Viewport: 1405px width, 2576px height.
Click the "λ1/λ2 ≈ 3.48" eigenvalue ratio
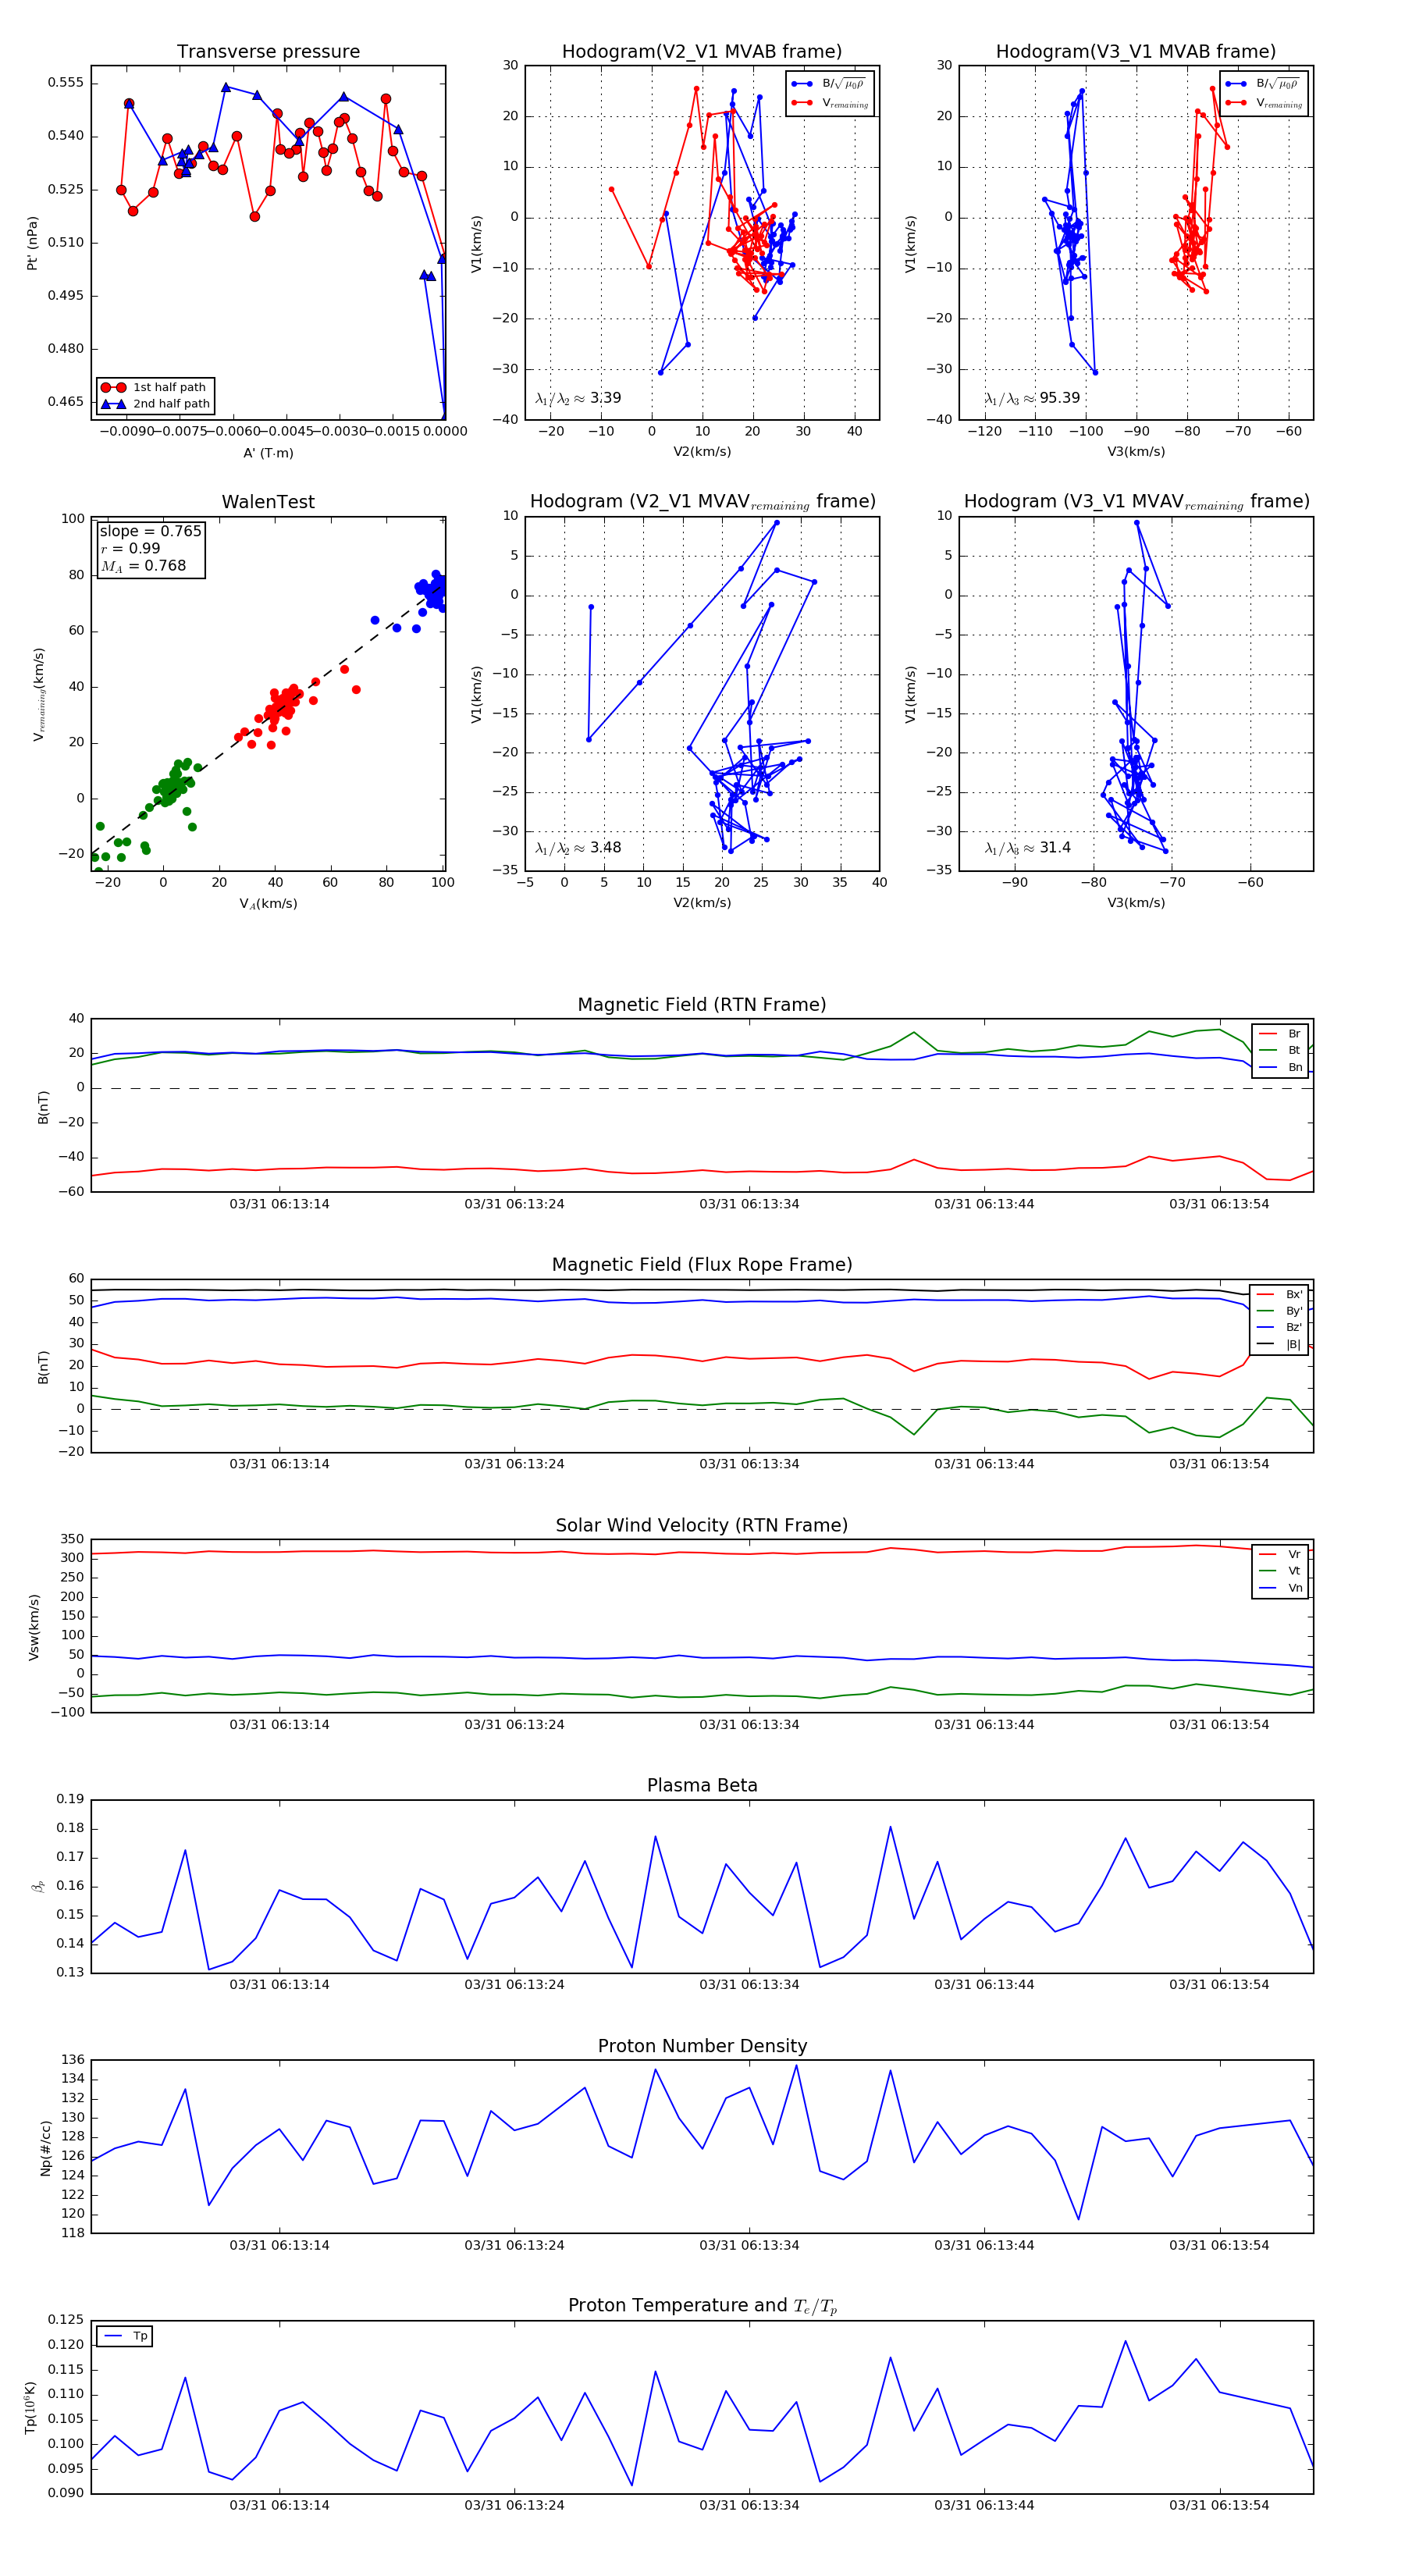578,848
